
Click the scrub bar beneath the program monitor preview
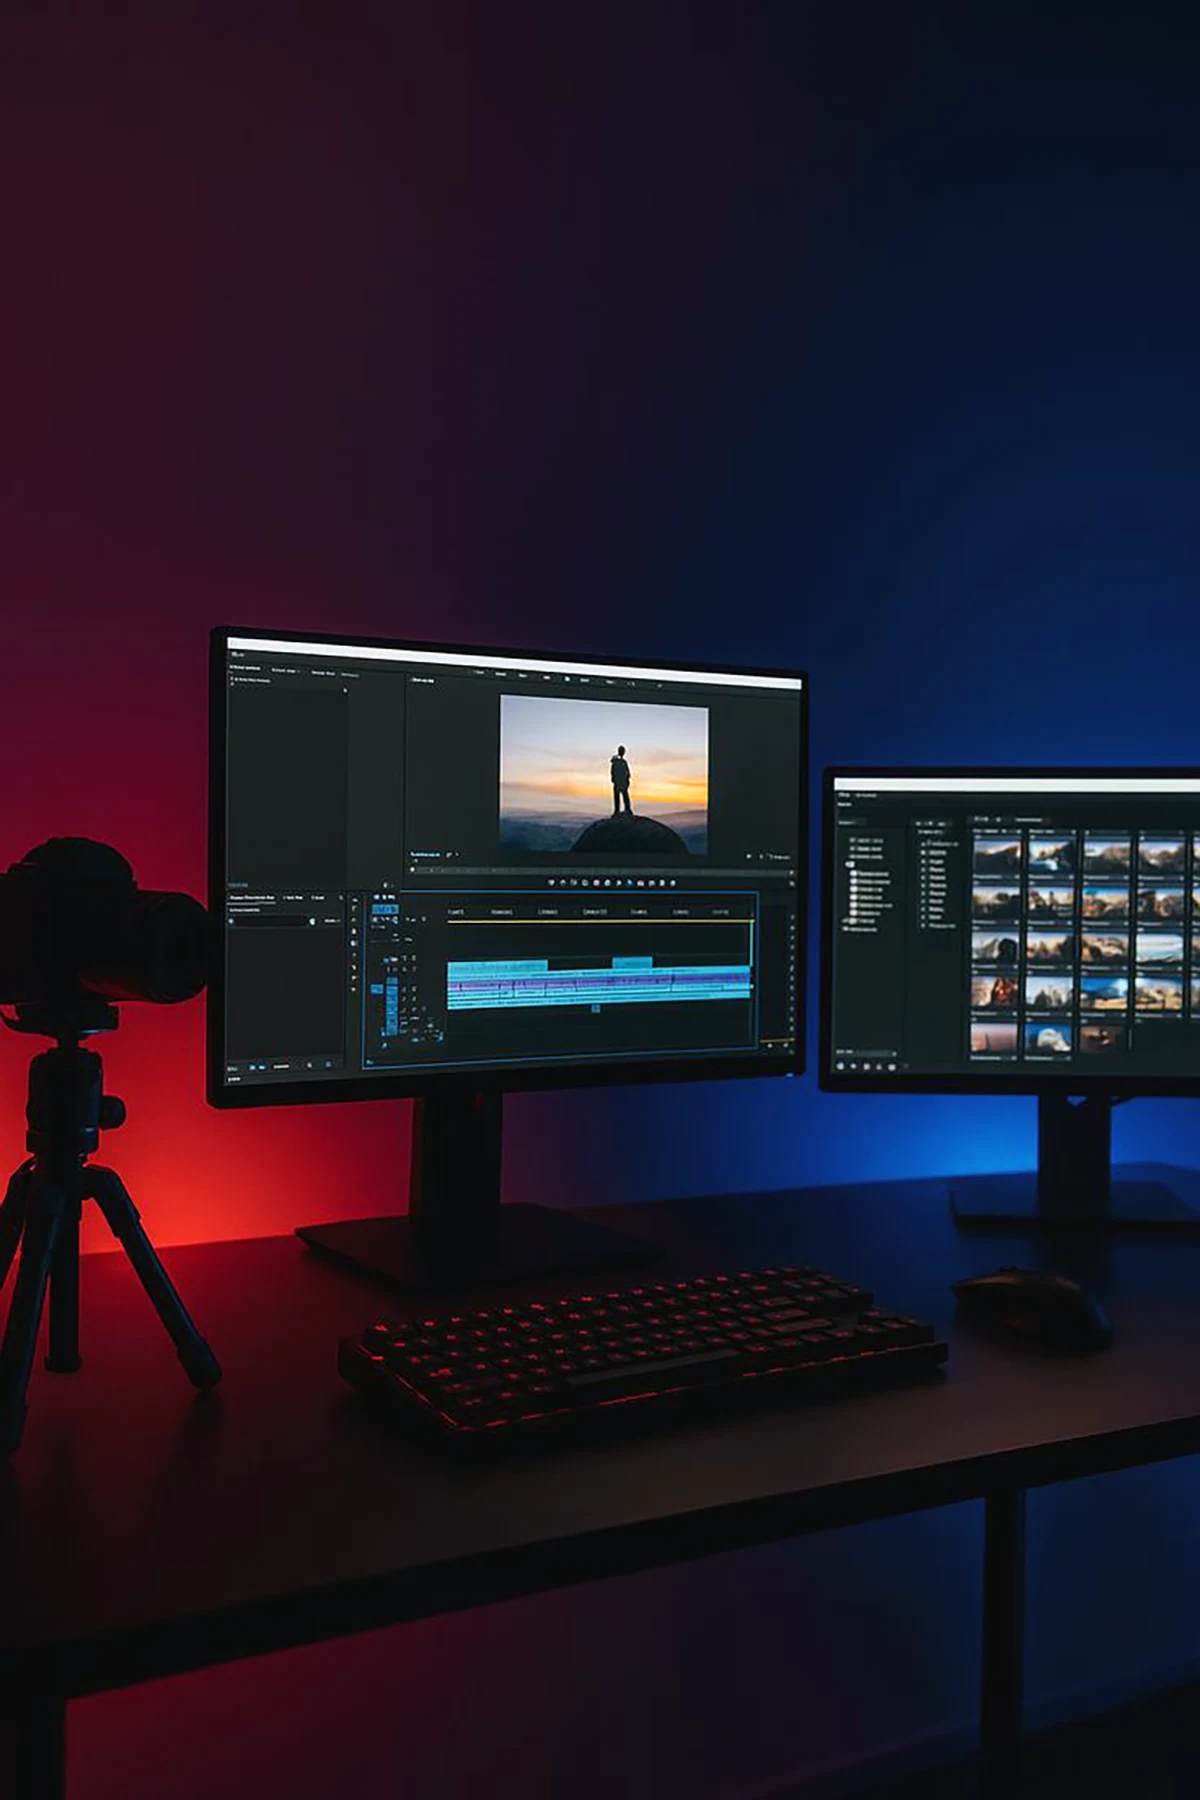click(600, 871)
